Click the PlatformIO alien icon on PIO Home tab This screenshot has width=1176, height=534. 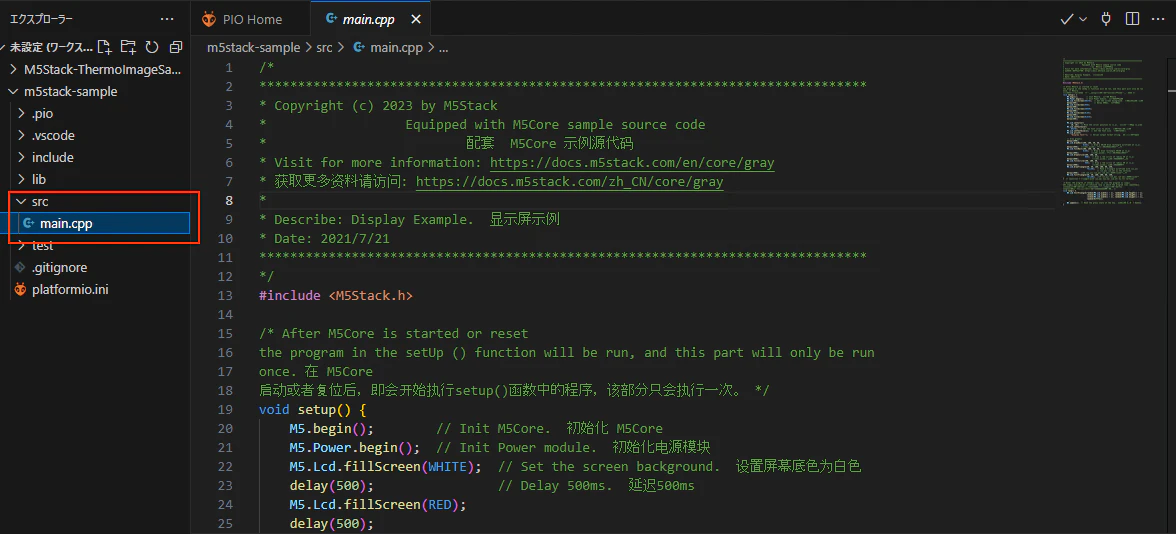[209, 20]
